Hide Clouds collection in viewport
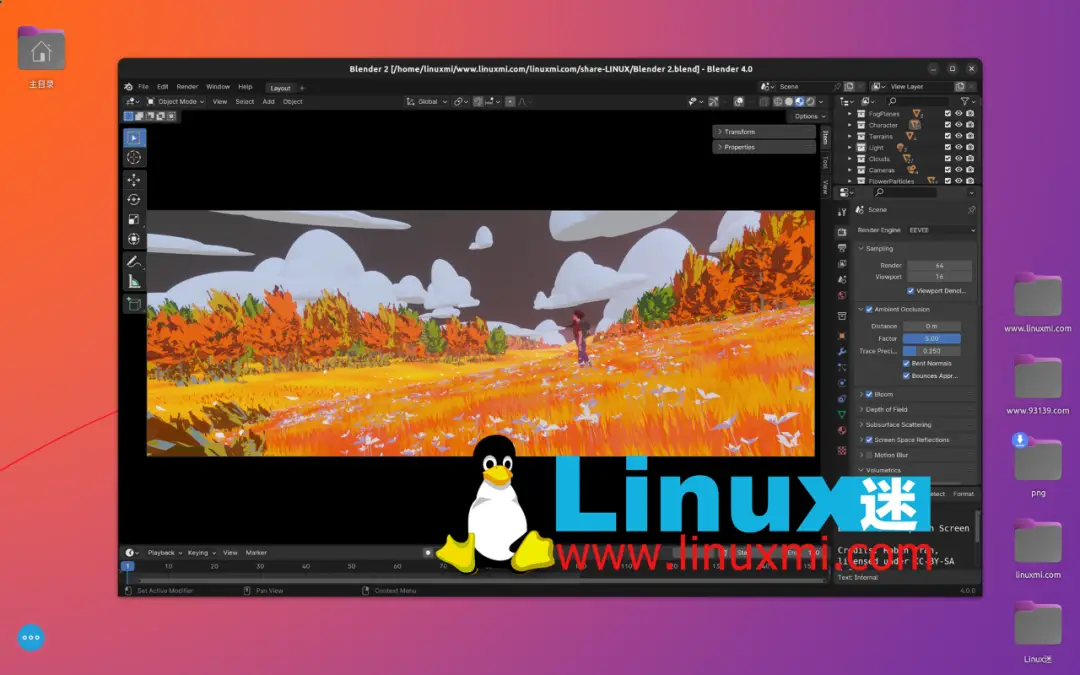Viewport: 1080px width, 675px height. click(x=959, y=158)
